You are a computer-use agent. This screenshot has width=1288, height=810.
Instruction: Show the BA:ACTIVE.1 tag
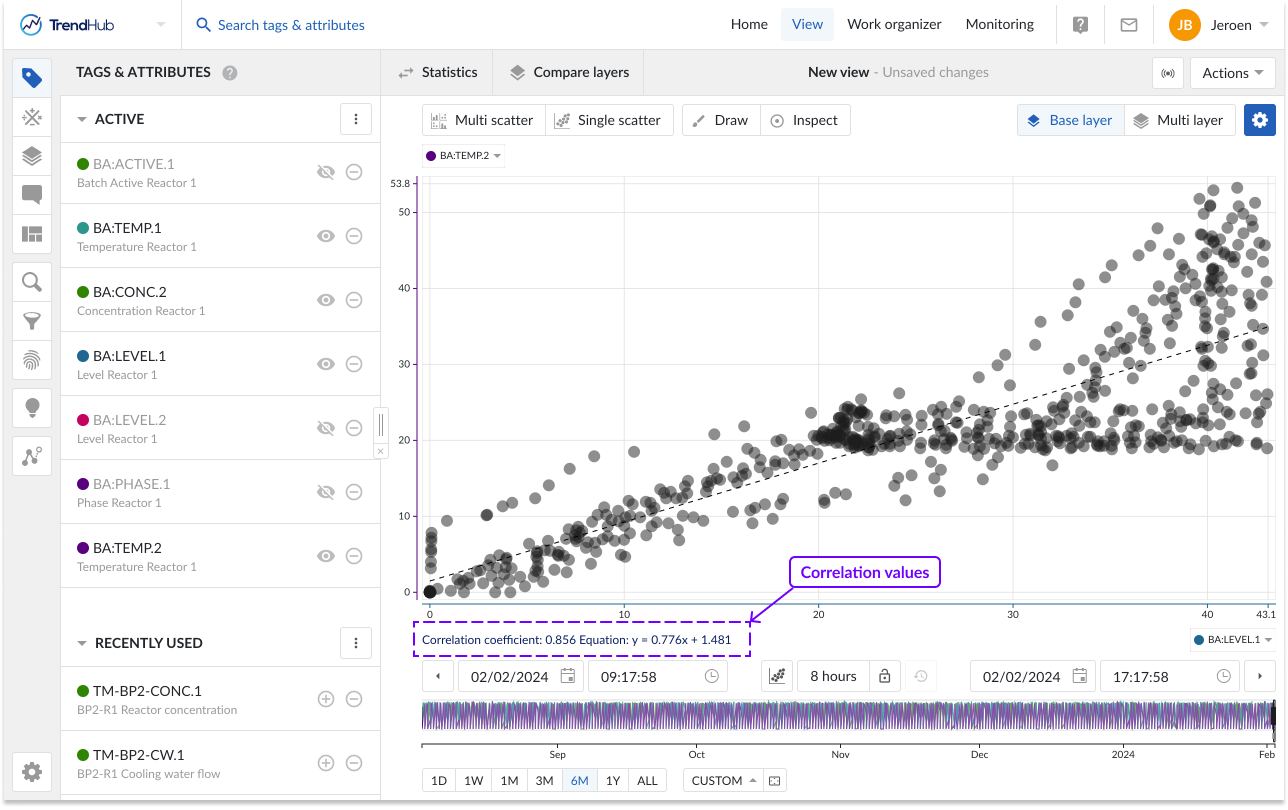click(x=326, y=172)
